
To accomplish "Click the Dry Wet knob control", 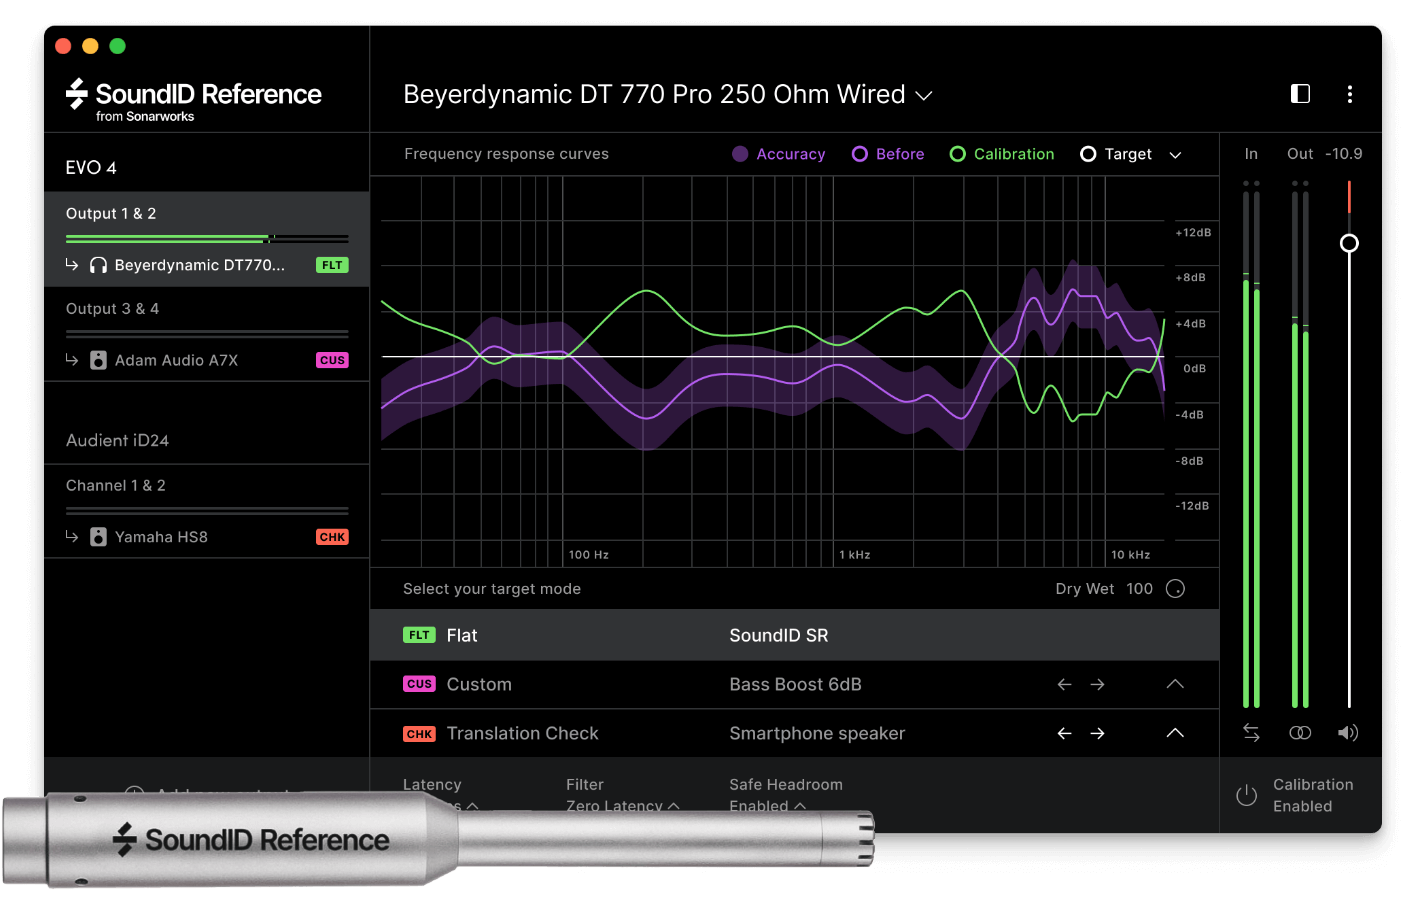I will [1175, 588].
